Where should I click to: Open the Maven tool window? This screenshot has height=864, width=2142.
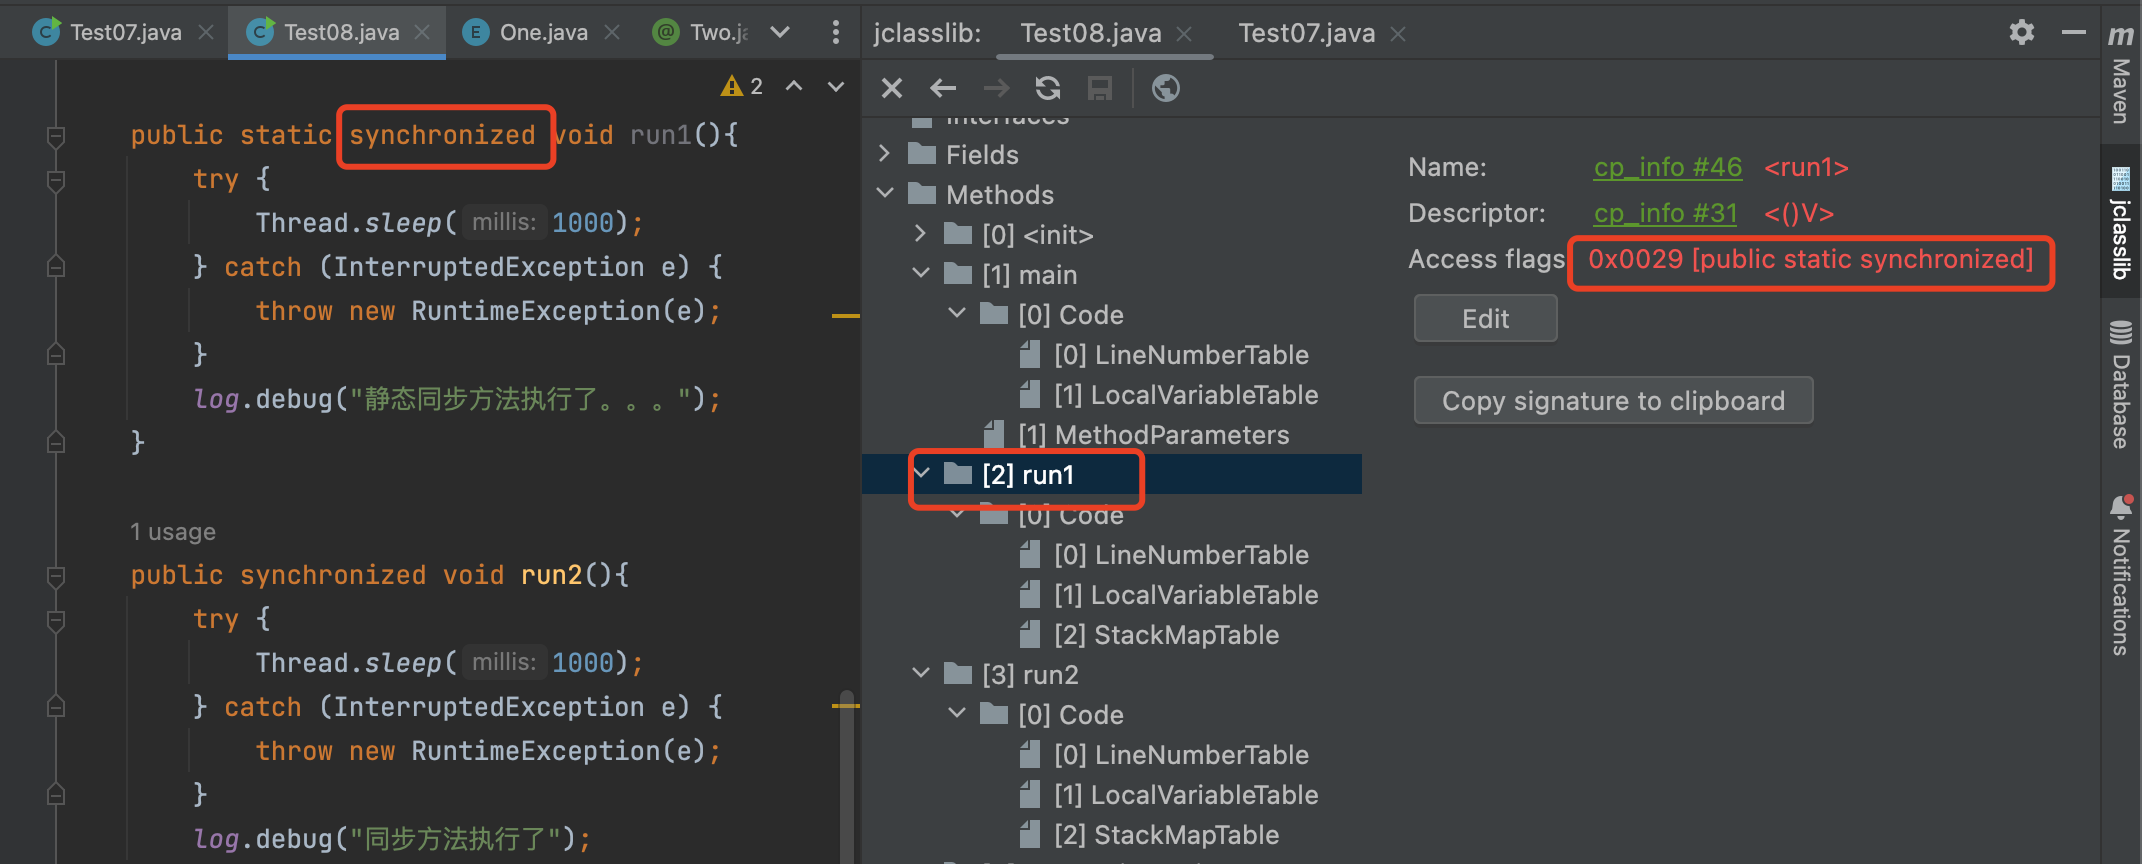click(x=2120, y=75)
